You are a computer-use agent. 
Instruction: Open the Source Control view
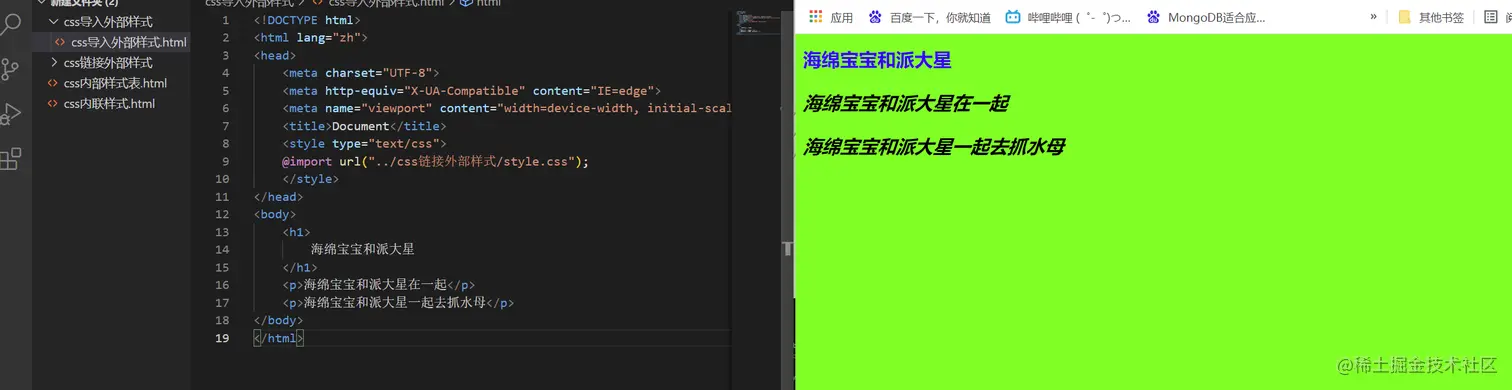[10, 69]
